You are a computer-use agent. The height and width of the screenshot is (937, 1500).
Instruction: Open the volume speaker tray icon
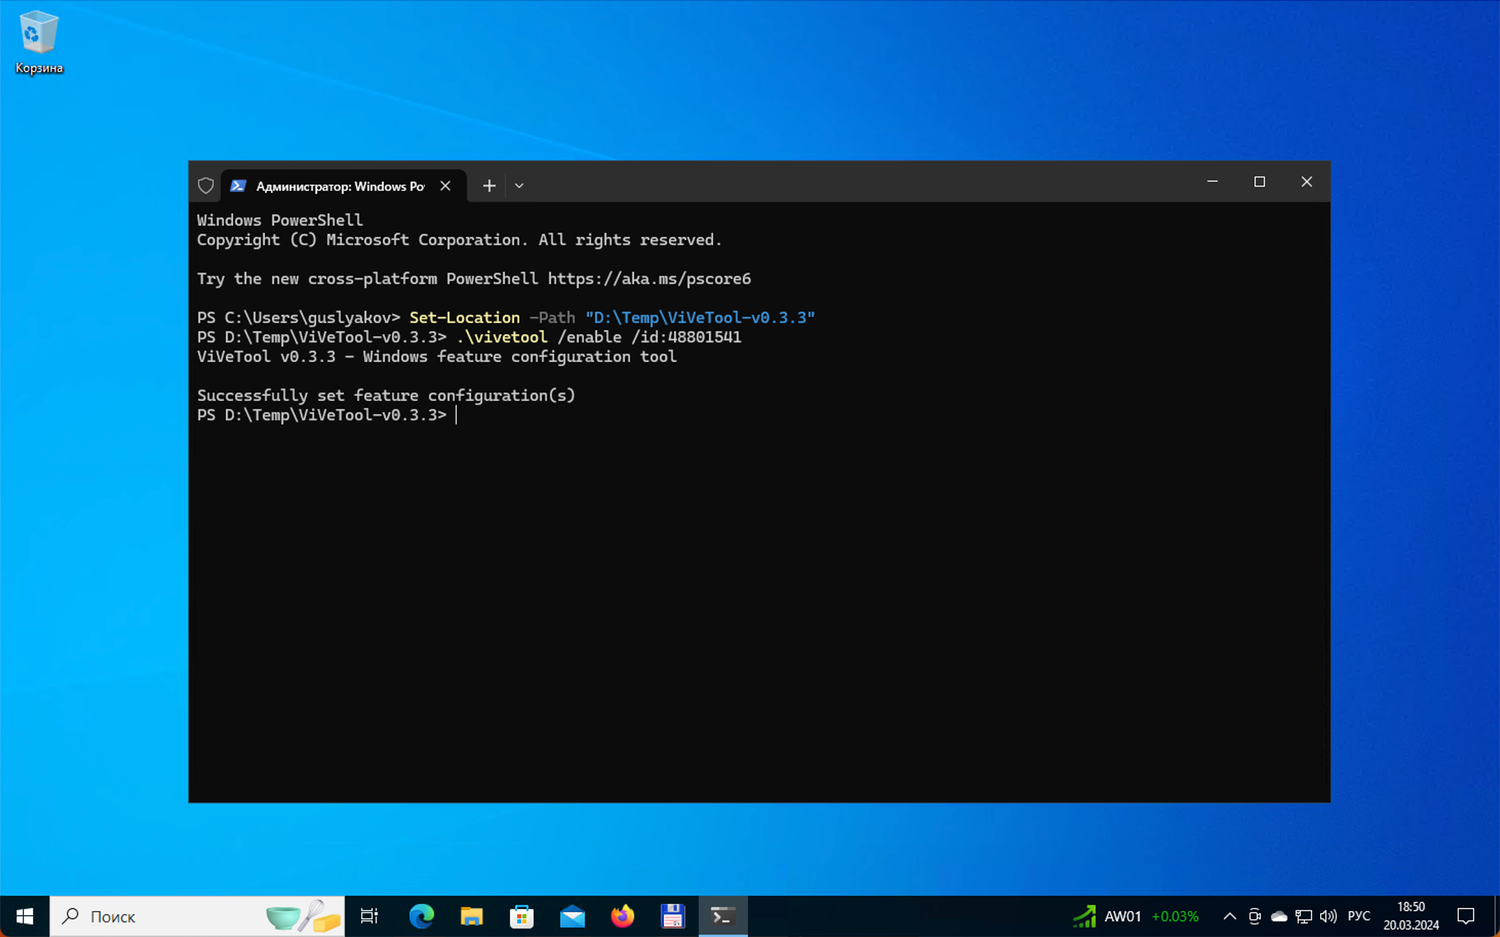pos(1328,916)
